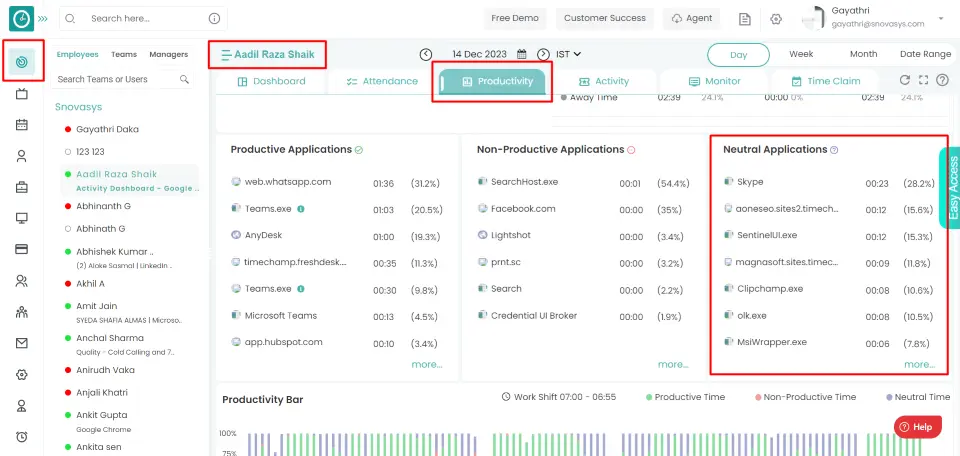This screenshot has height=456, width=960.
Task: Open the date picker calendar icon
Action: (522, 54)
